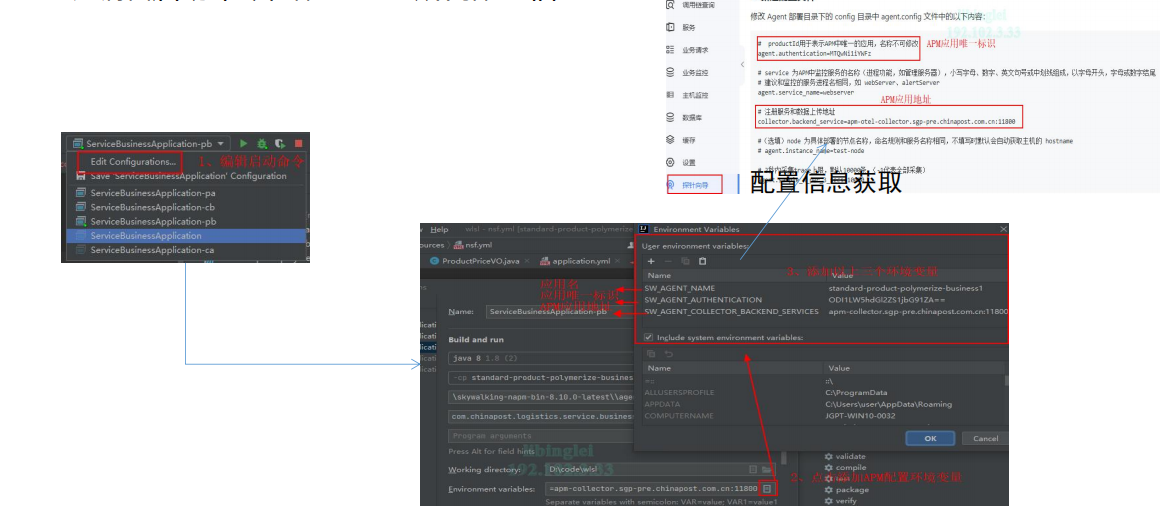The image size is (1175, 529).
Task: Run with coverage using the shield icon
Action: click(280, 144)
